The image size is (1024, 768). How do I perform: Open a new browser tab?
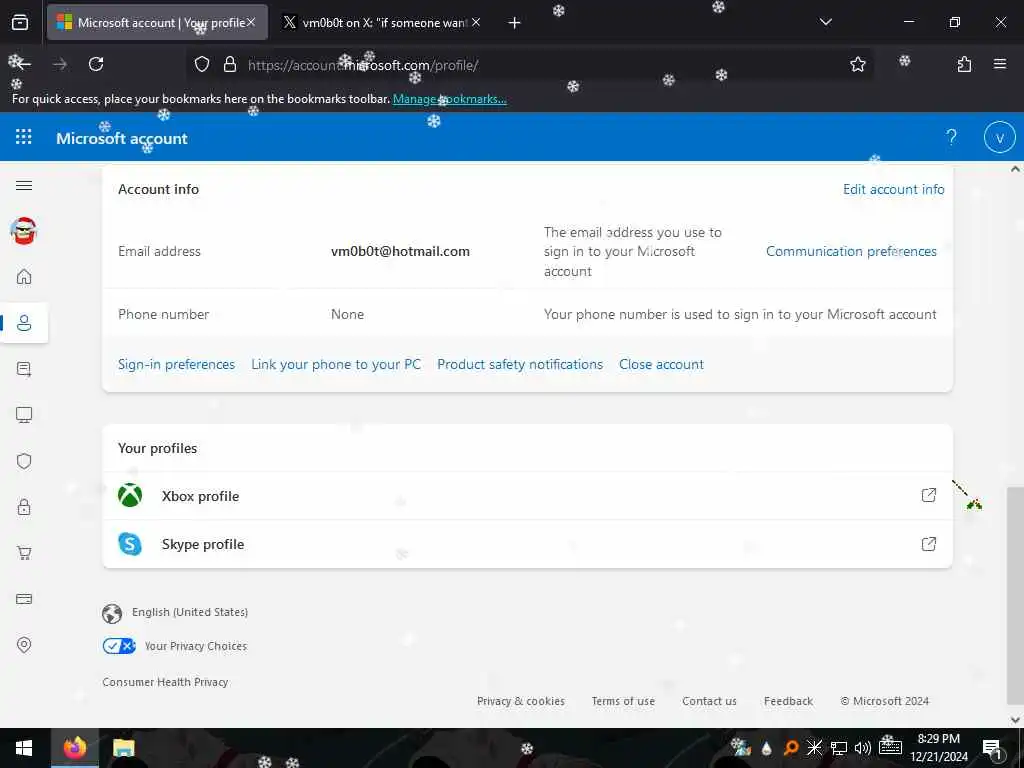click(x=514, y=23)
